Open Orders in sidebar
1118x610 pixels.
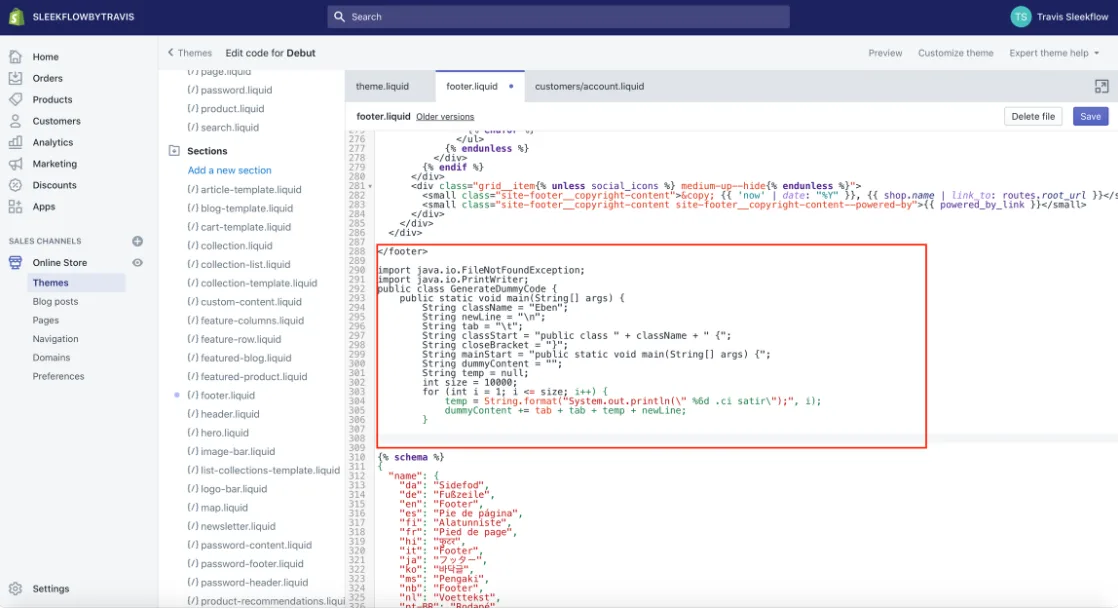(47, 78)
